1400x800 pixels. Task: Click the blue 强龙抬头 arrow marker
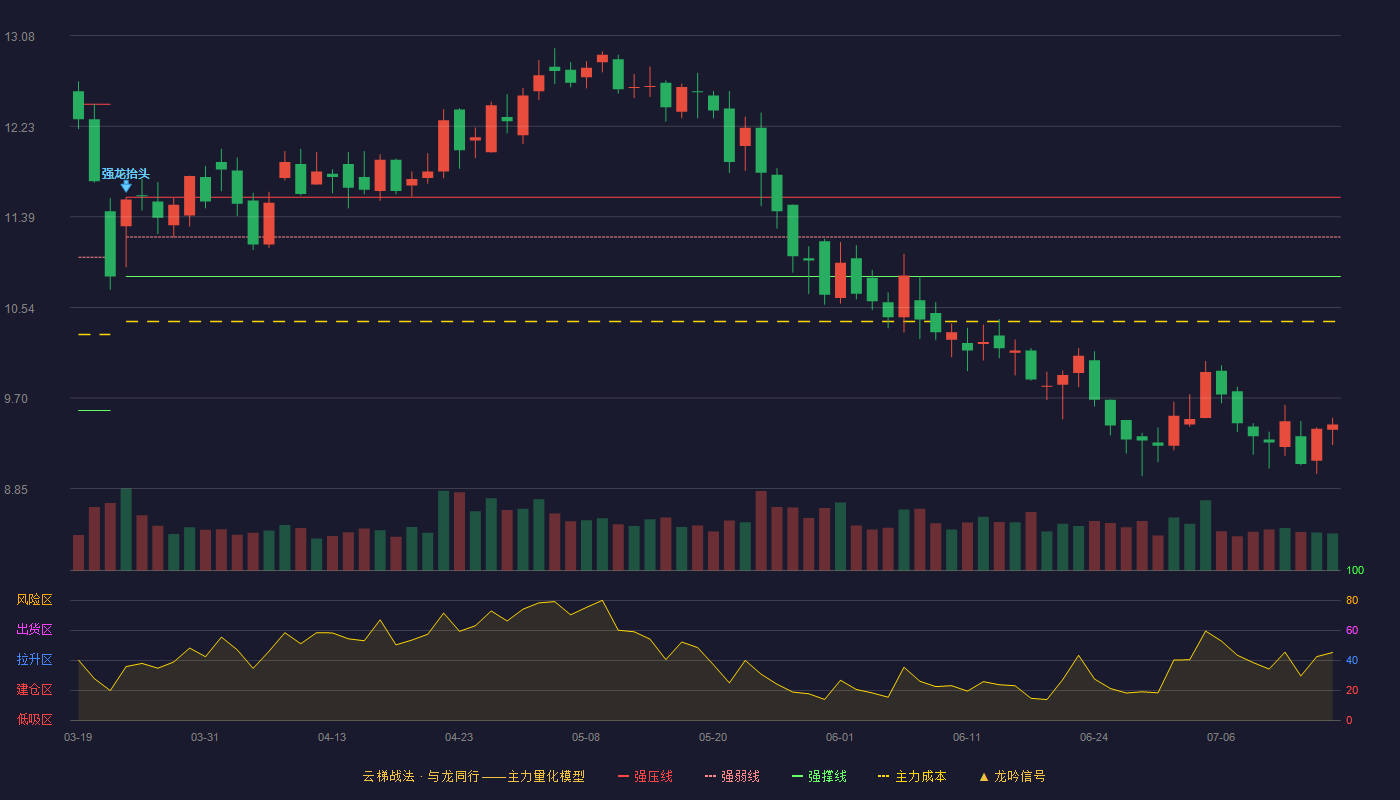tap(126, 186)
